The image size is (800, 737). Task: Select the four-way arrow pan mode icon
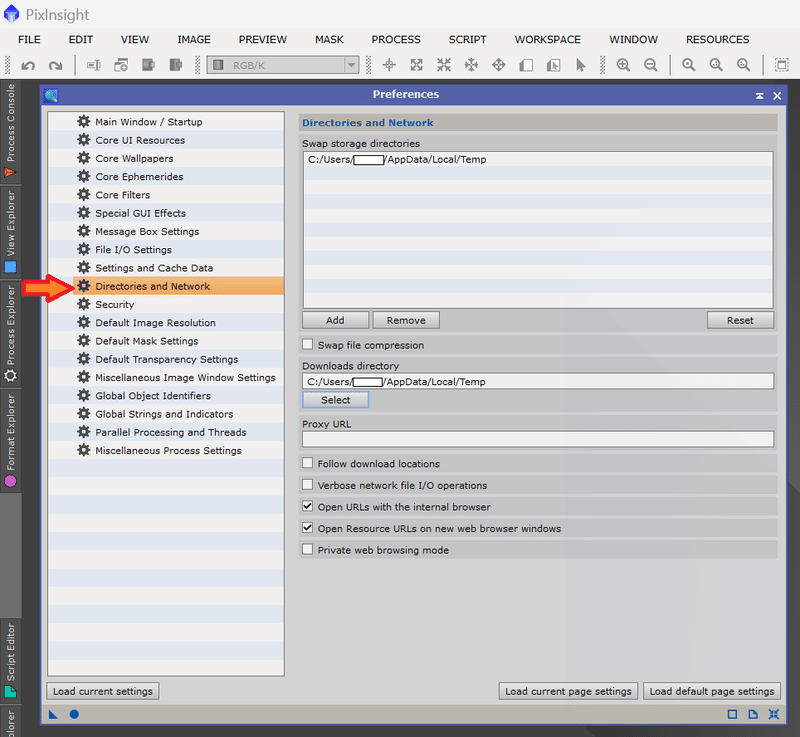click(498, 65)
